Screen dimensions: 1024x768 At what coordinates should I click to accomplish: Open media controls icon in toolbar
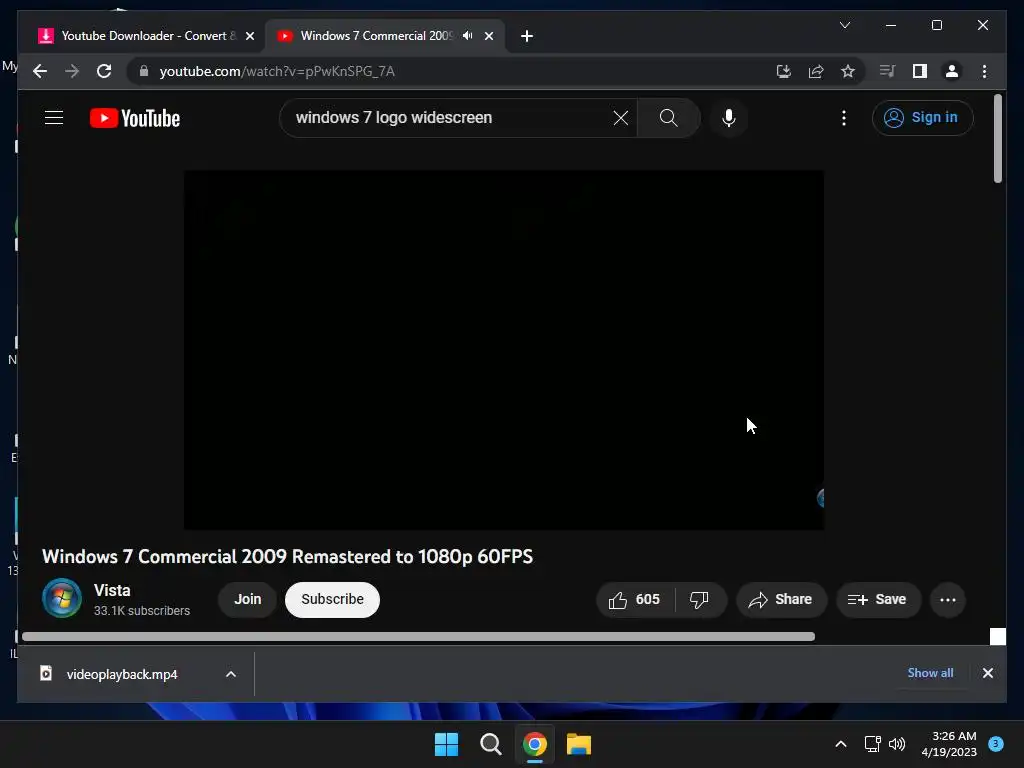pos(887,71)
